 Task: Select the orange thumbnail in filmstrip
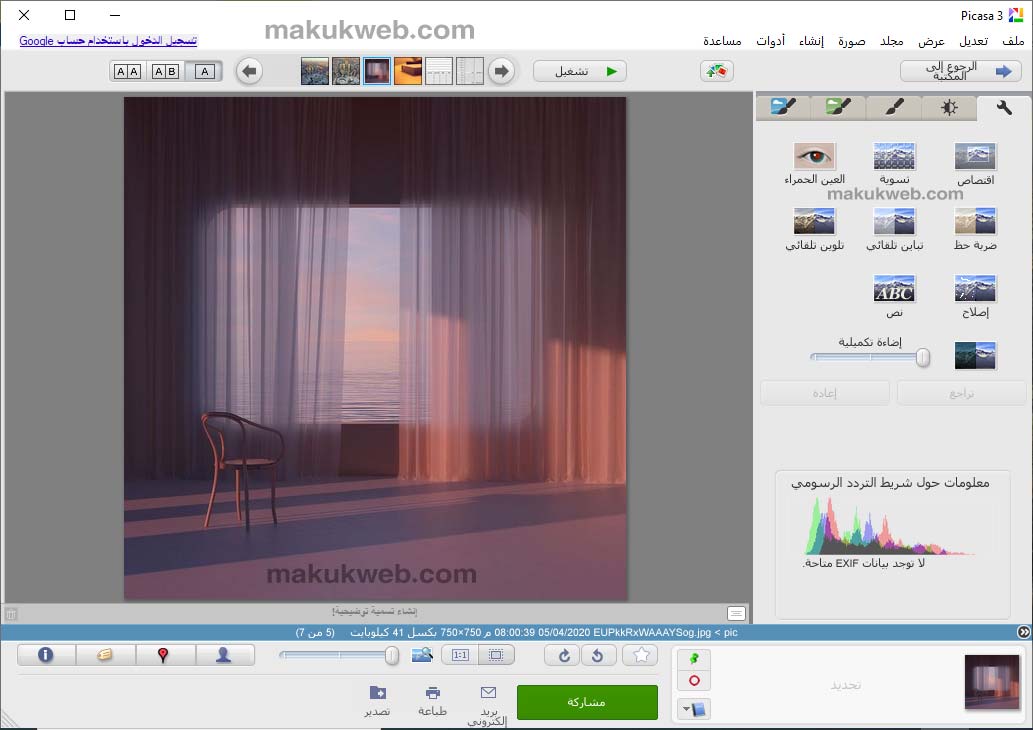click(408, 71)
